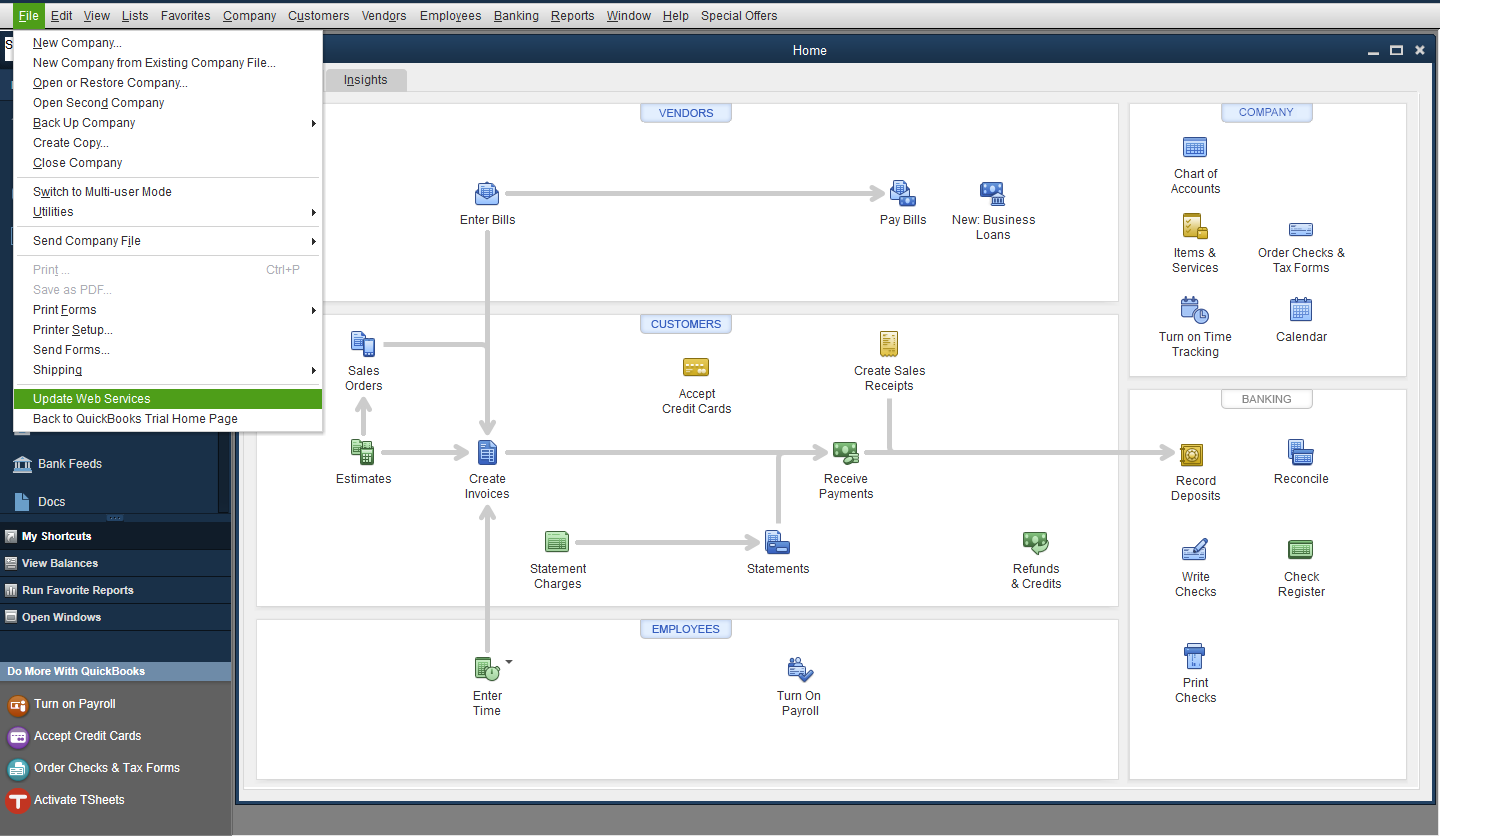The width and height of the screenshot is (1500, 837).
Task: Select Open Windows in sidebar
Action: point(115,617)
